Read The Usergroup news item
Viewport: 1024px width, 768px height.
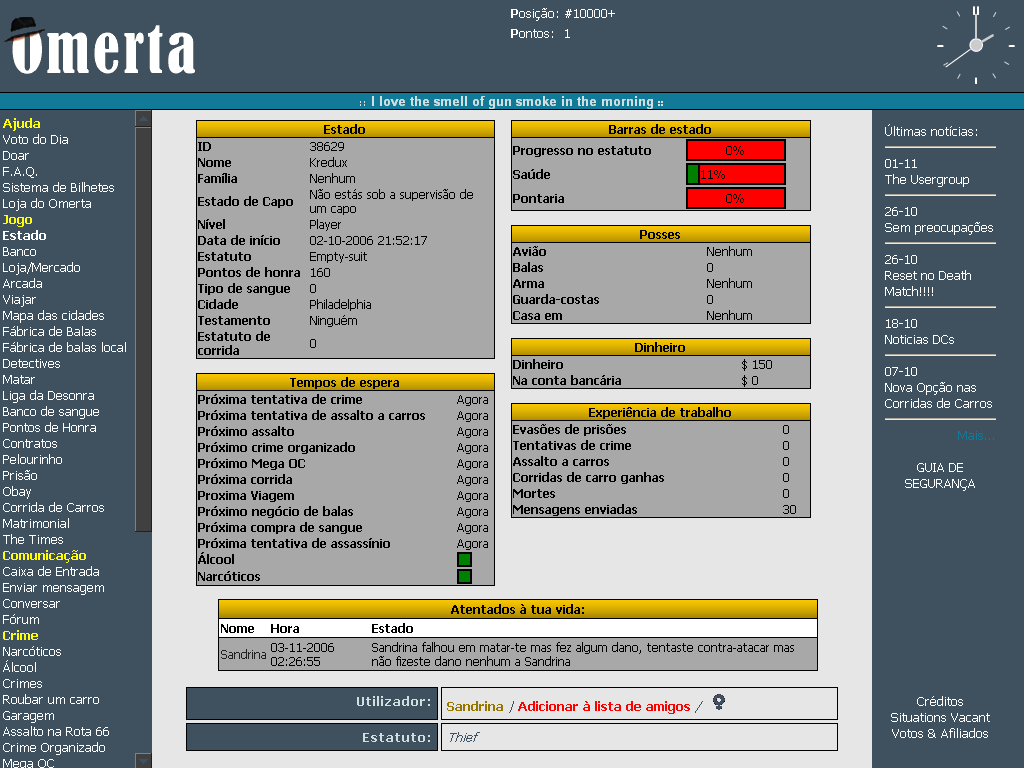(x=926, y=180)
